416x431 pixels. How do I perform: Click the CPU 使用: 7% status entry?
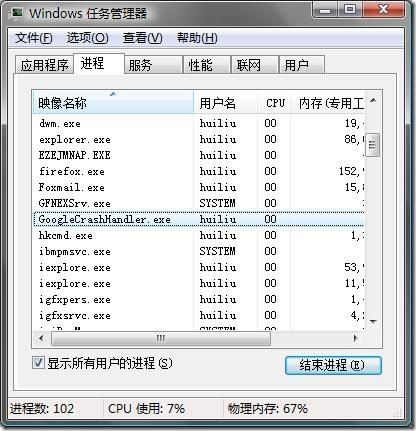tap(146, 409)
